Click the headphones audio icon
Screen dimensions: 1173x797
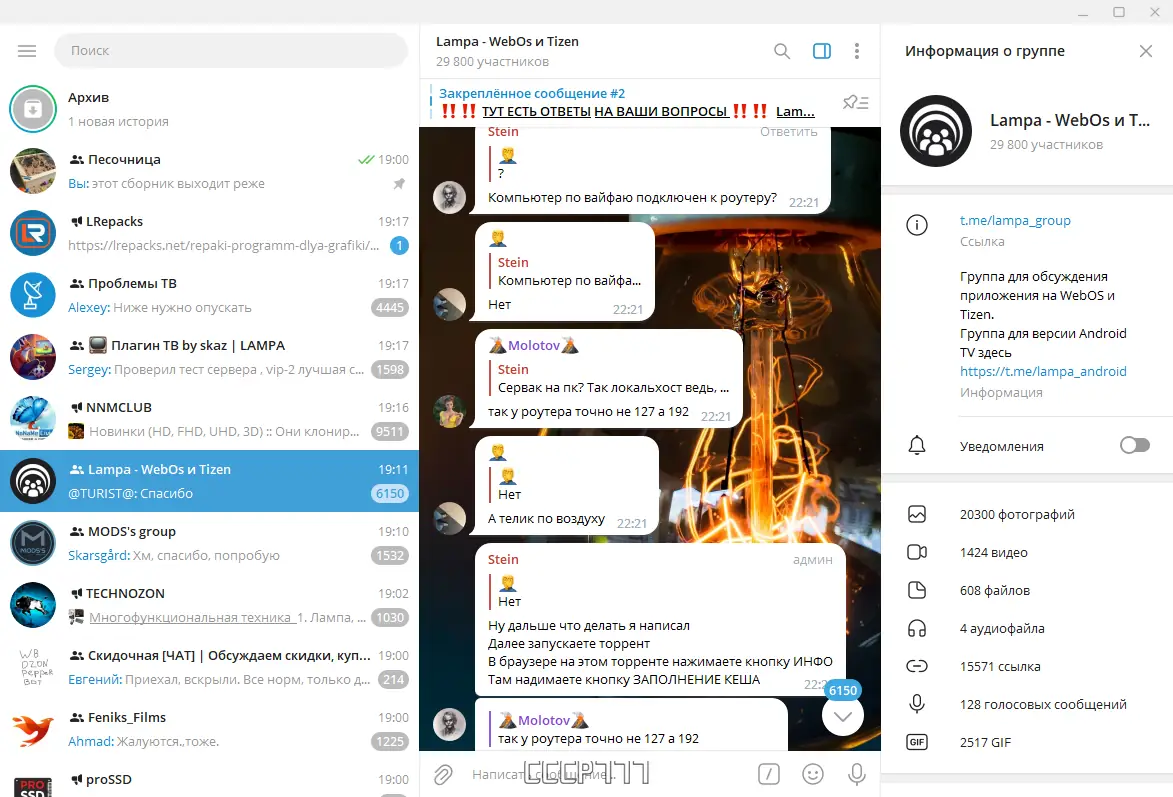(x=916, y=629)
